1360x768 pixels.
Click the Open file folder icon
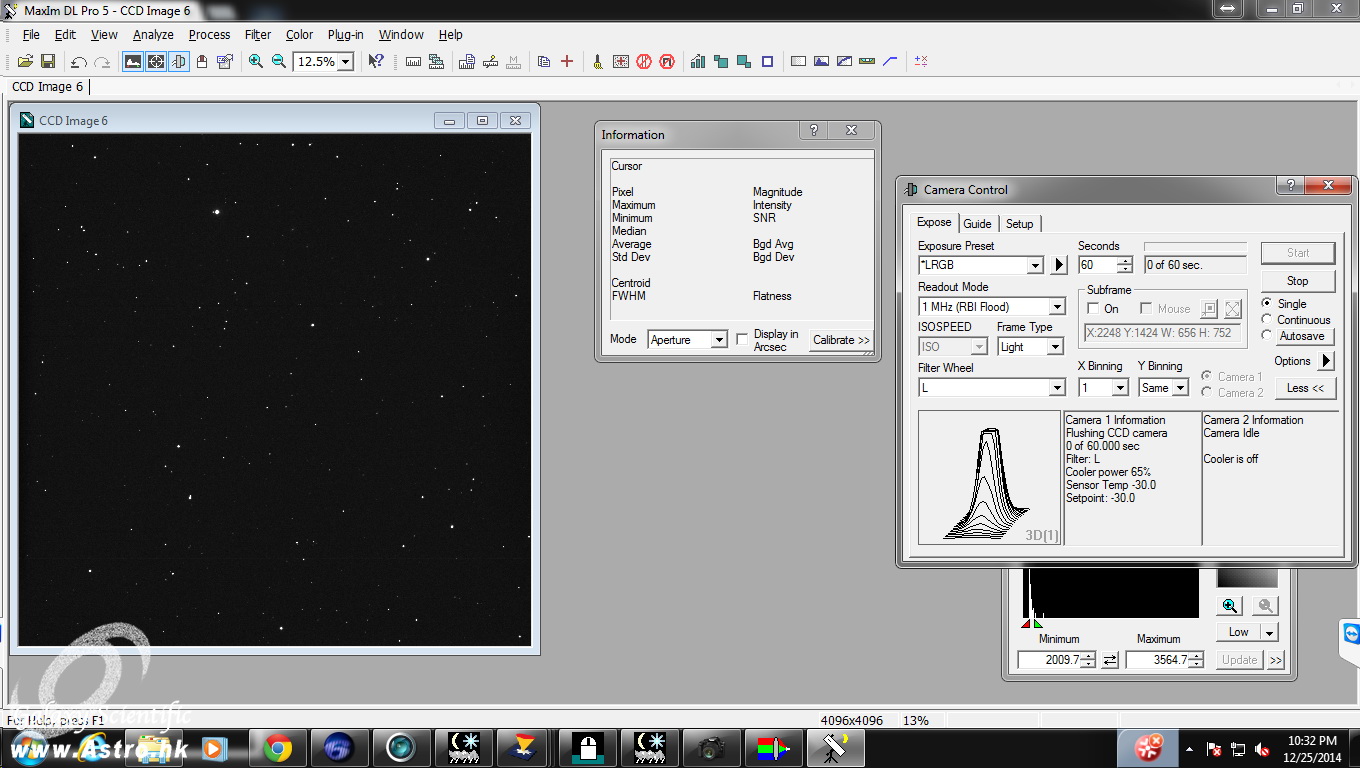click(25, 61)
